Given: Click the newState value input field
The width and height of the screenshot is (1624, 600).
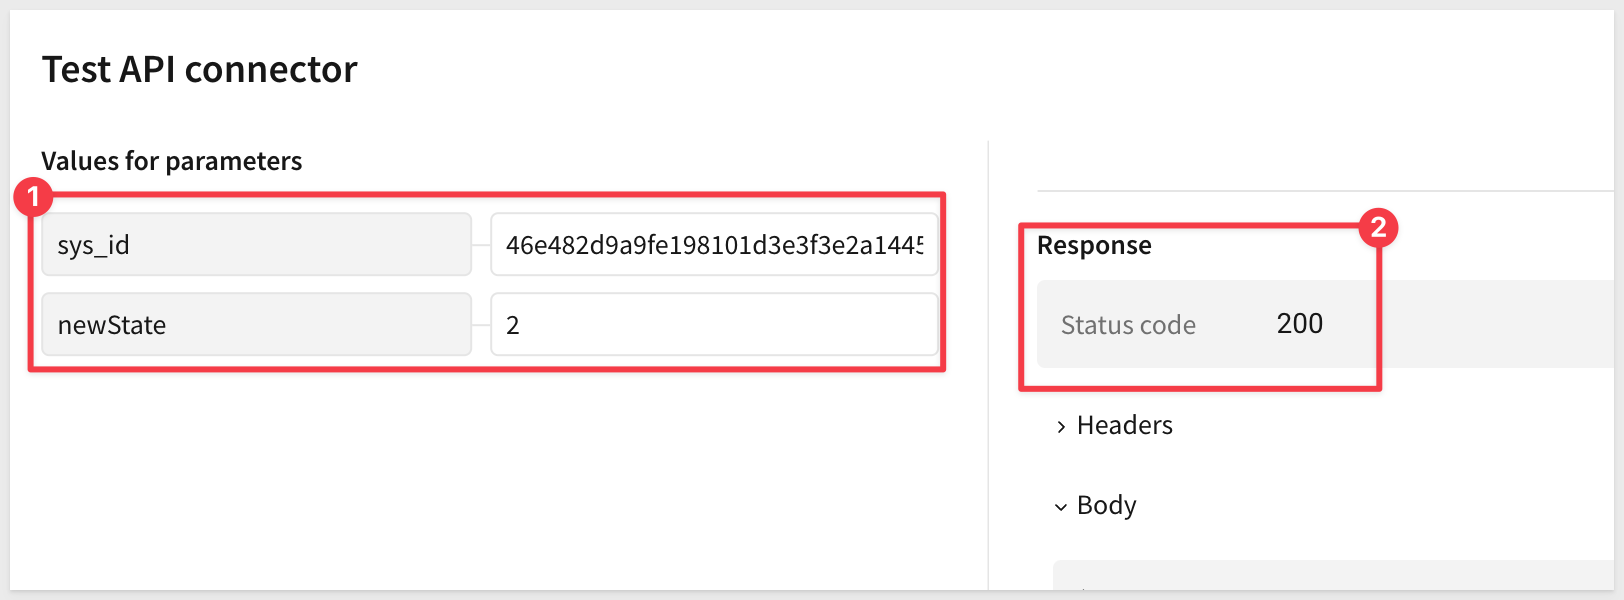Looking at the screenshot, I should (x=714, y=325).
